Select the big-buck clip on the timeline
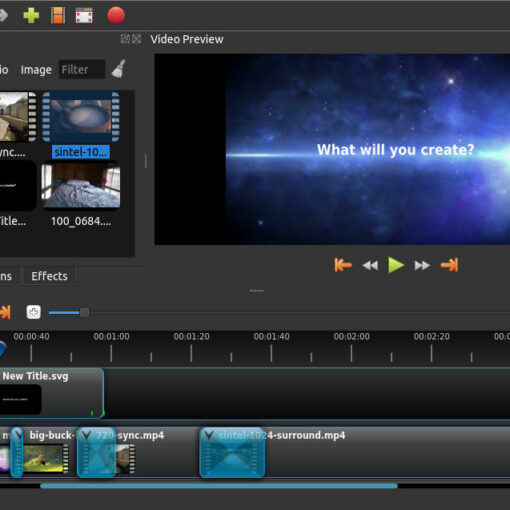Screen dimensions: 510x510 [50, 452]
